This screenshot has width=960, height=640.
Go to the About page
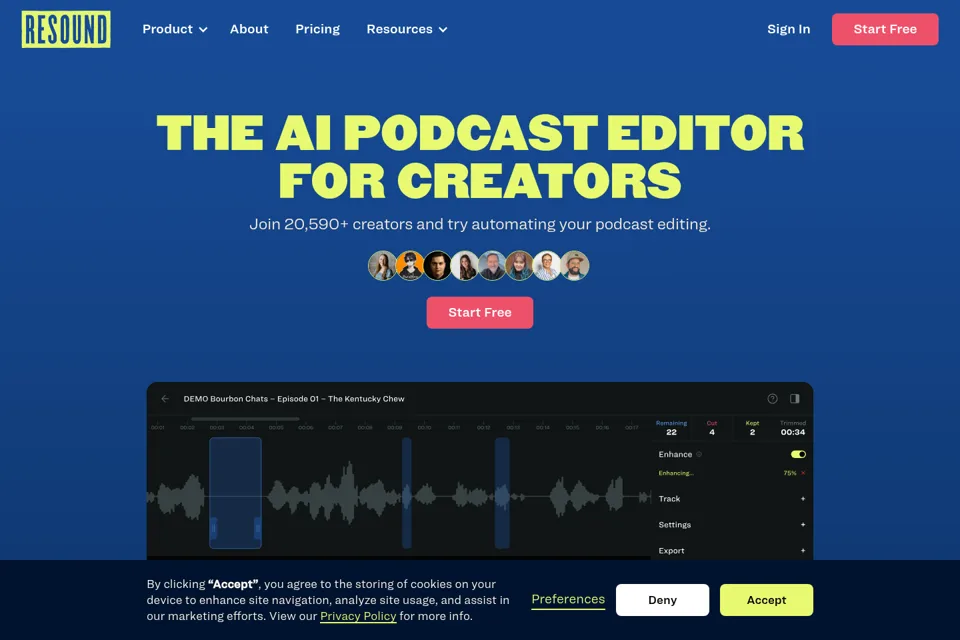tap(249, 29)
